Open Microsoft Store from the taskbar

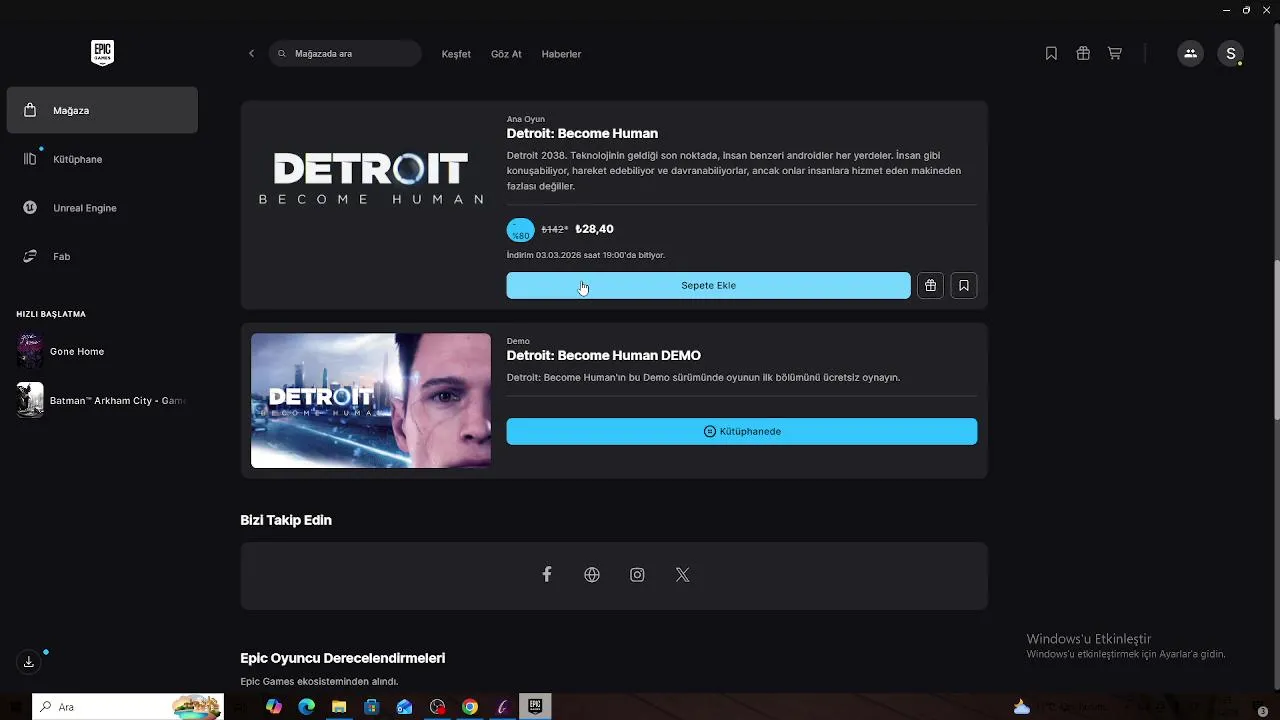tap(372, 707)
